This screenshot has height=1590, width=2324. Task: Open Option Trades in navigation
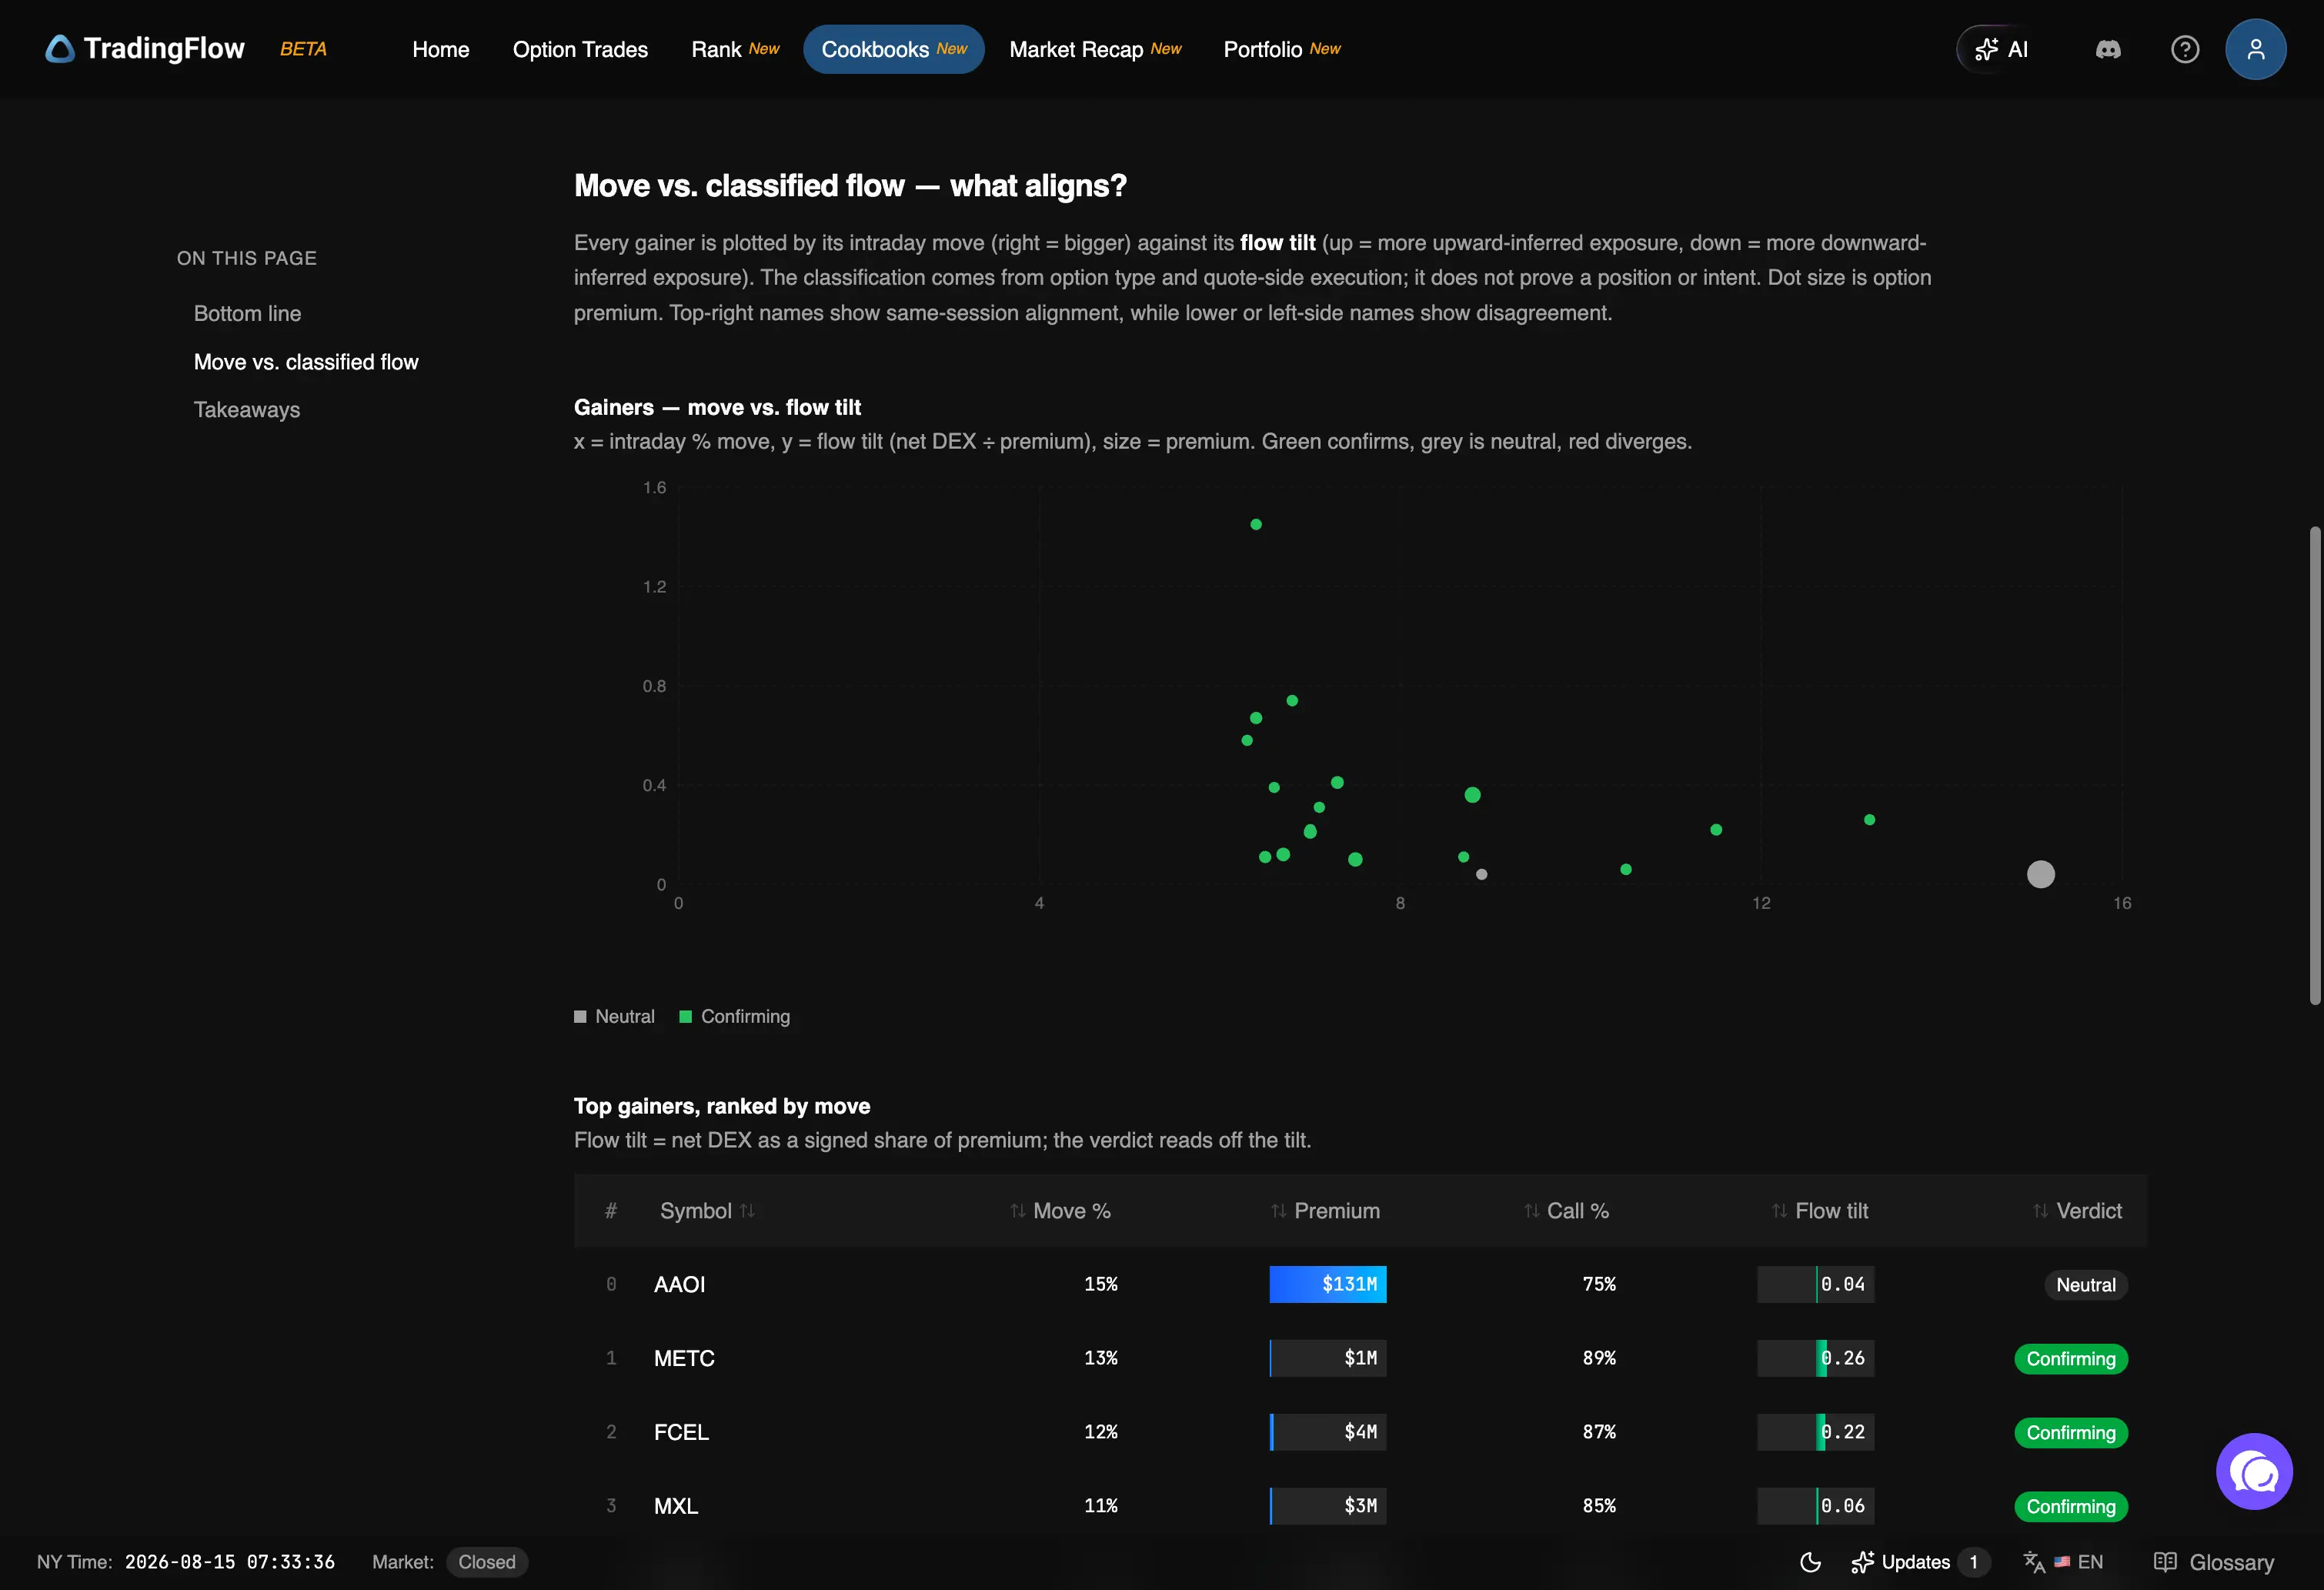tap(580, 49)
